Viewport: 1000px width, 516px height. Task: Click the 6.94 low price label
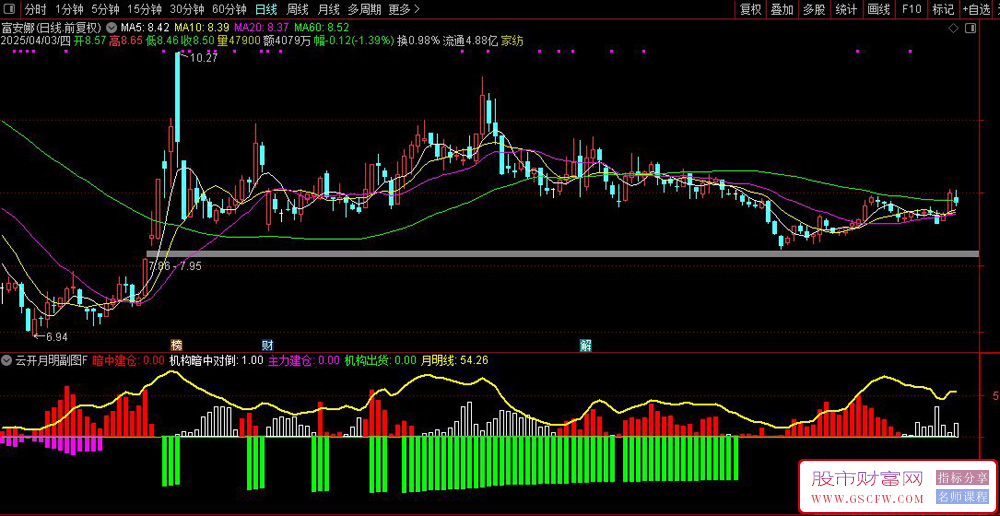pos(57,336)
